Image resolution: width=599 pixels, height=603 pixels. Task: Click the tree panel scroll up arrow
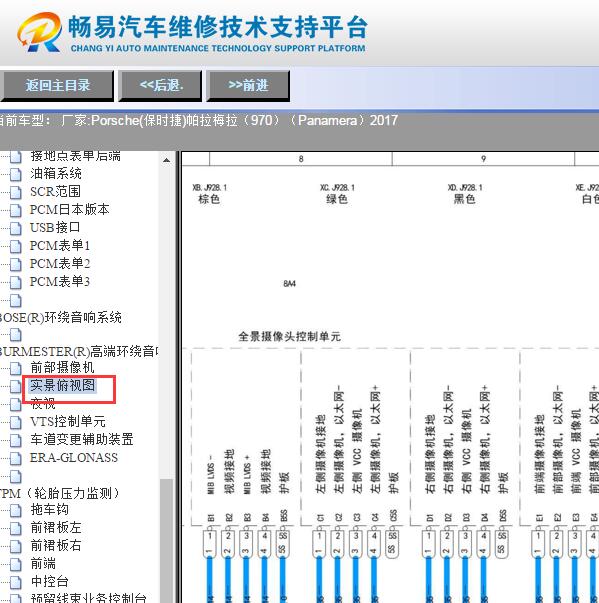click(166, 160)
